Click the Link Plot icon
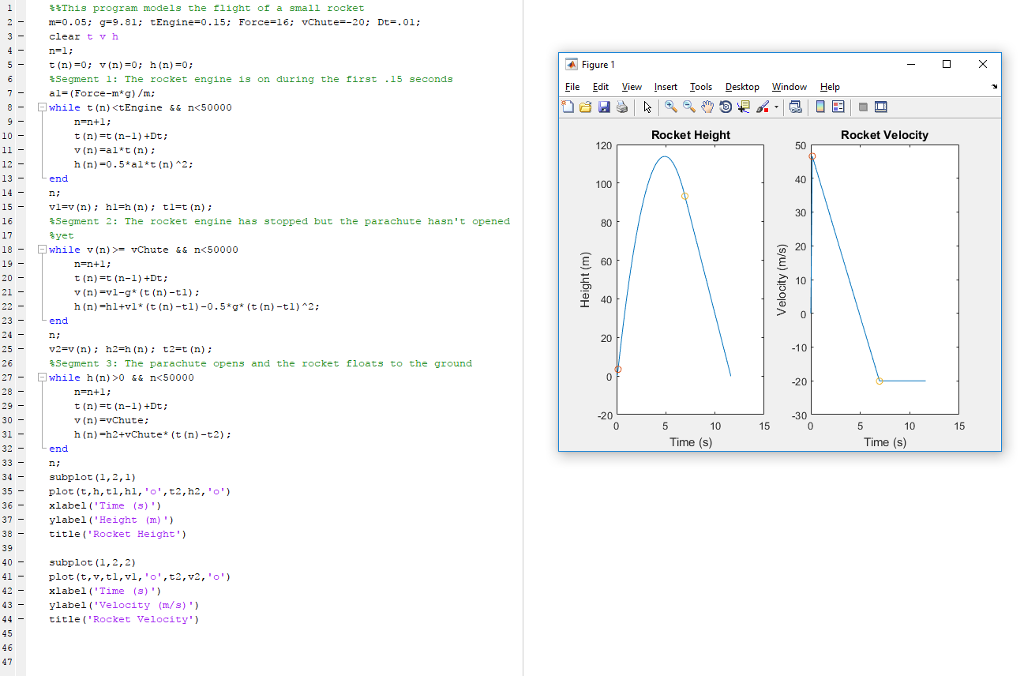Image resolution: width=1024 pixels, height=676 pixels. [x=797, y=106]
